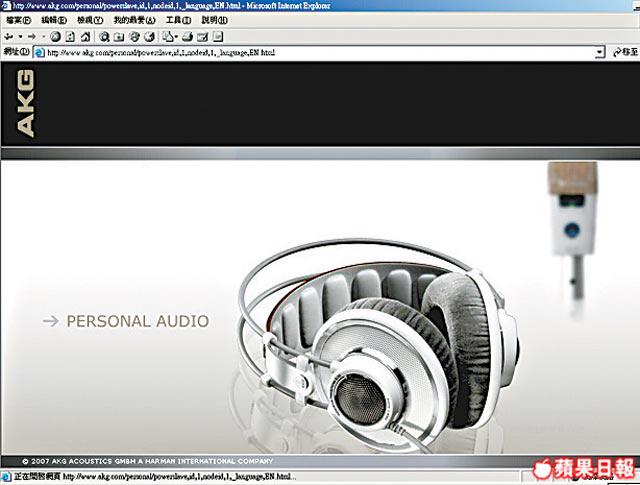
Task: Click the AKG logo
Action: [26, 103]
